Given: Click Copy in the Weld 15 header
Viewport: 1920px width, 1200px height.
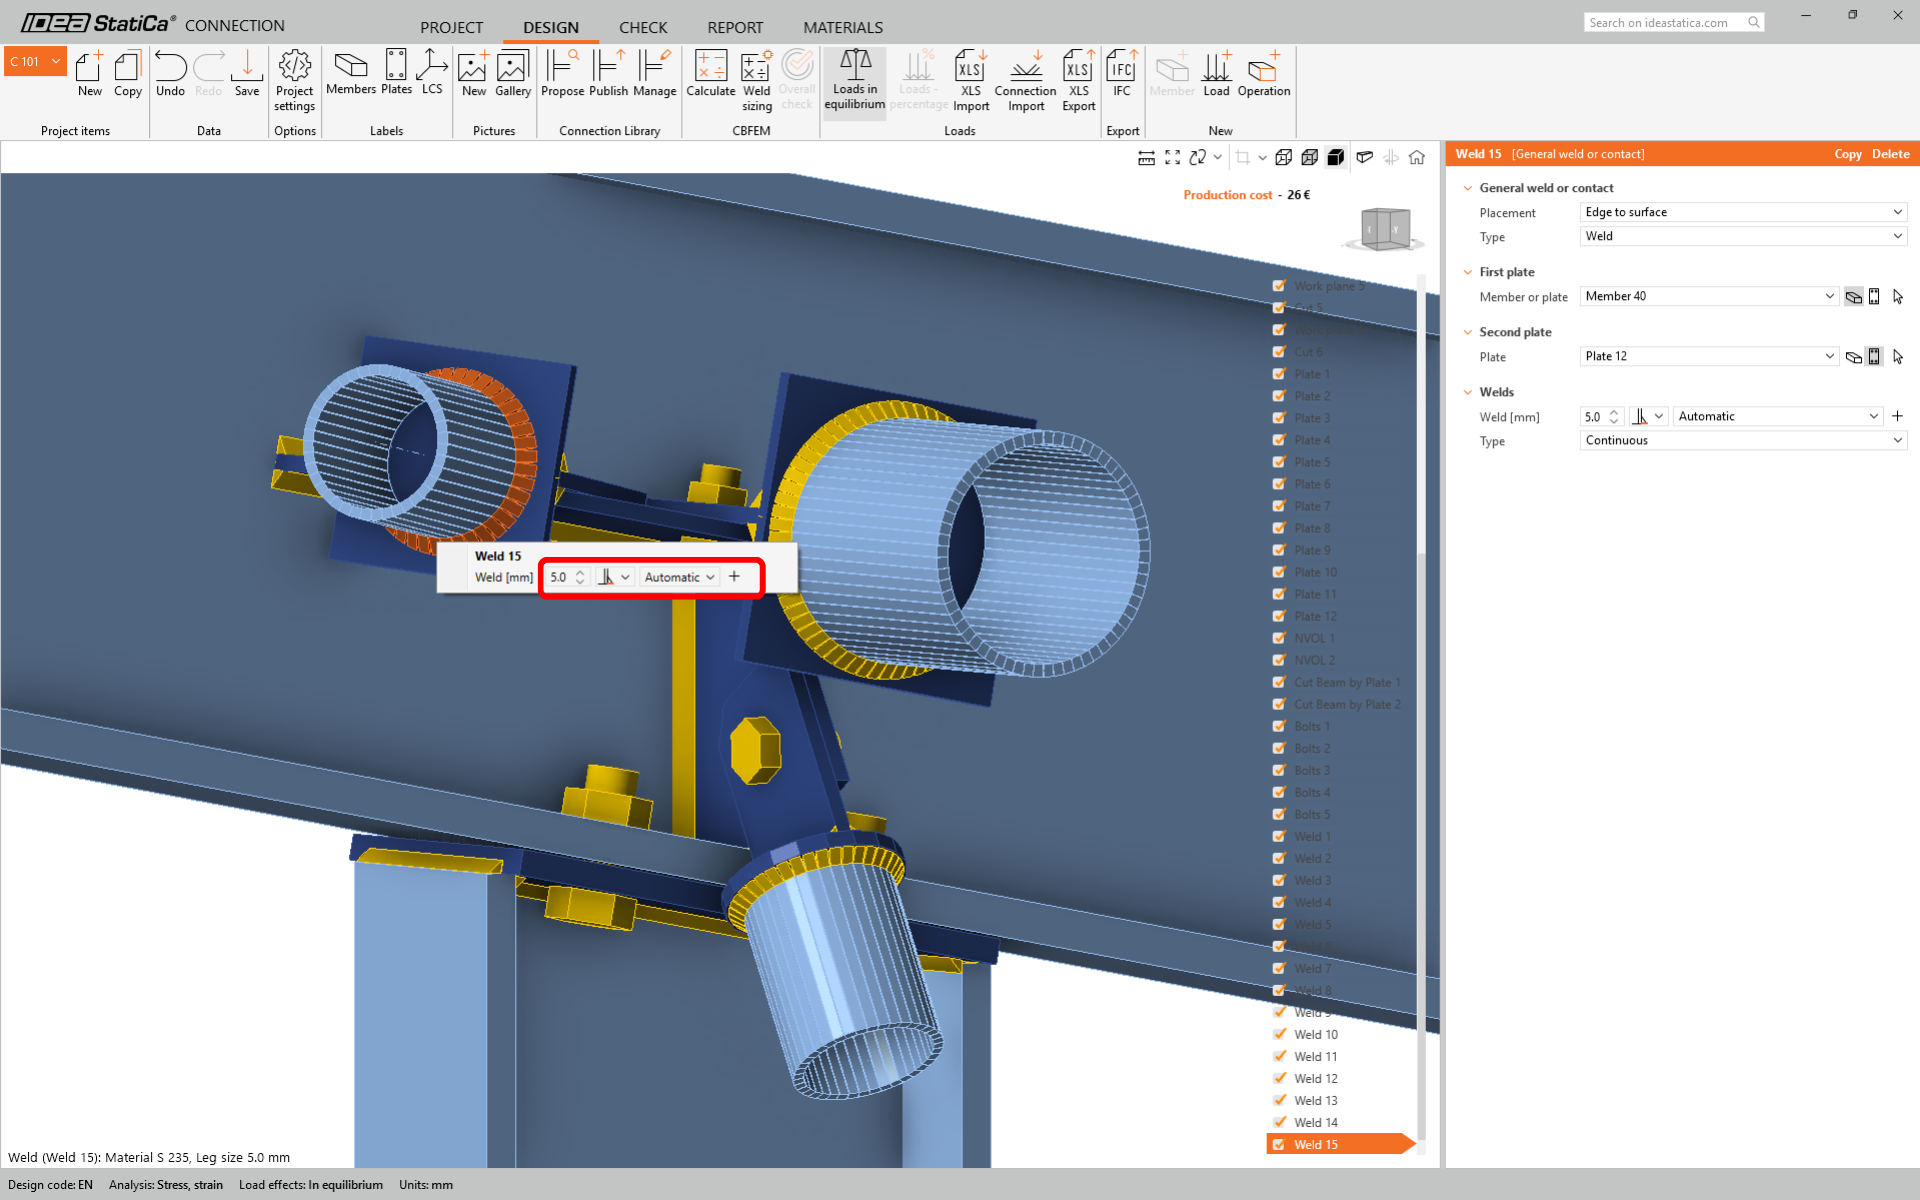Looking at the screenshot, I should [1847, 154].
